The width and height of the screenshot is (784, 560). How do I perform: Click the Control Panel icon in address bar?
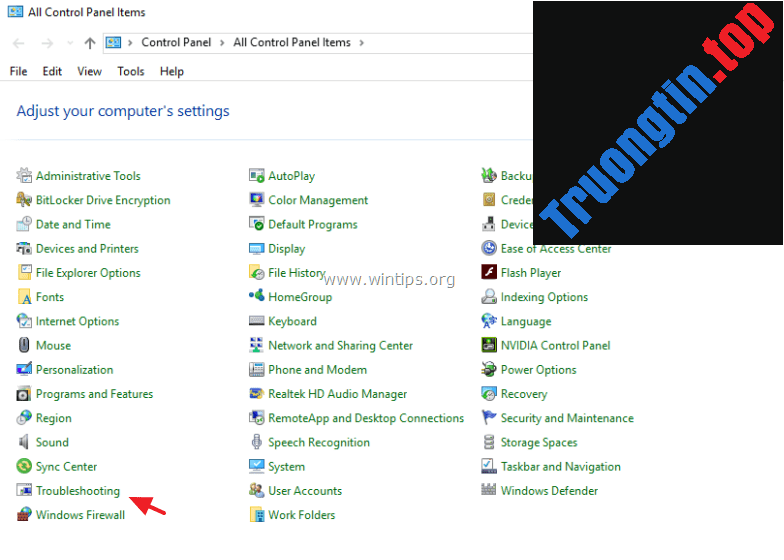pos(114,43)
